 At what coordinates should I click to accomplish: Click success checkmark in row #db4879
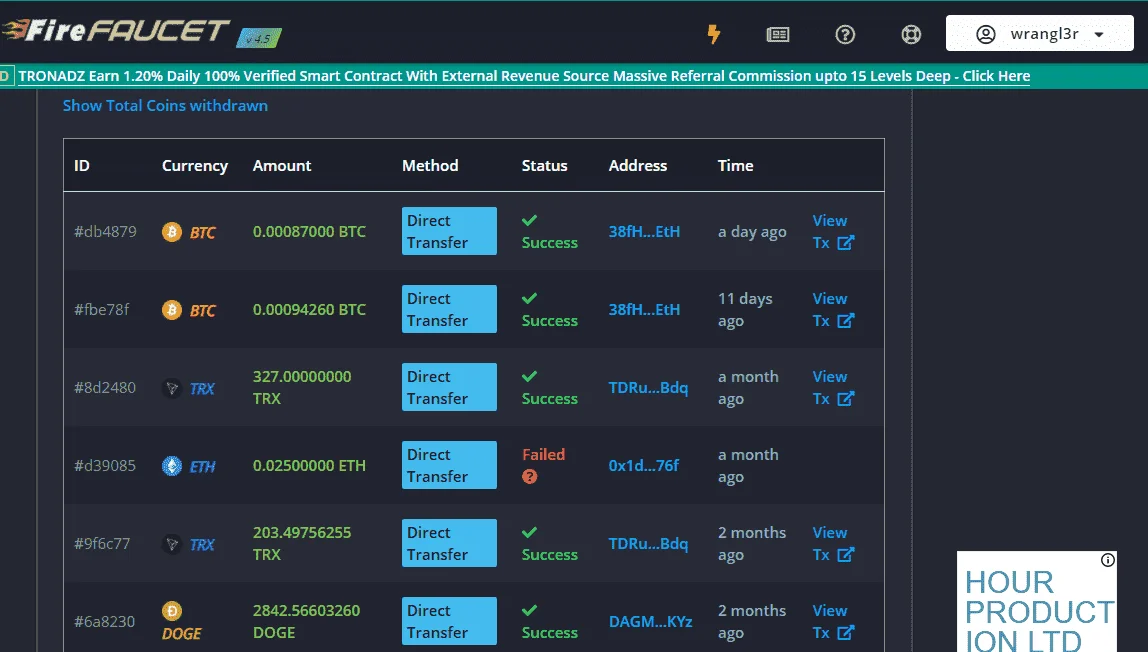click(529, 220)
